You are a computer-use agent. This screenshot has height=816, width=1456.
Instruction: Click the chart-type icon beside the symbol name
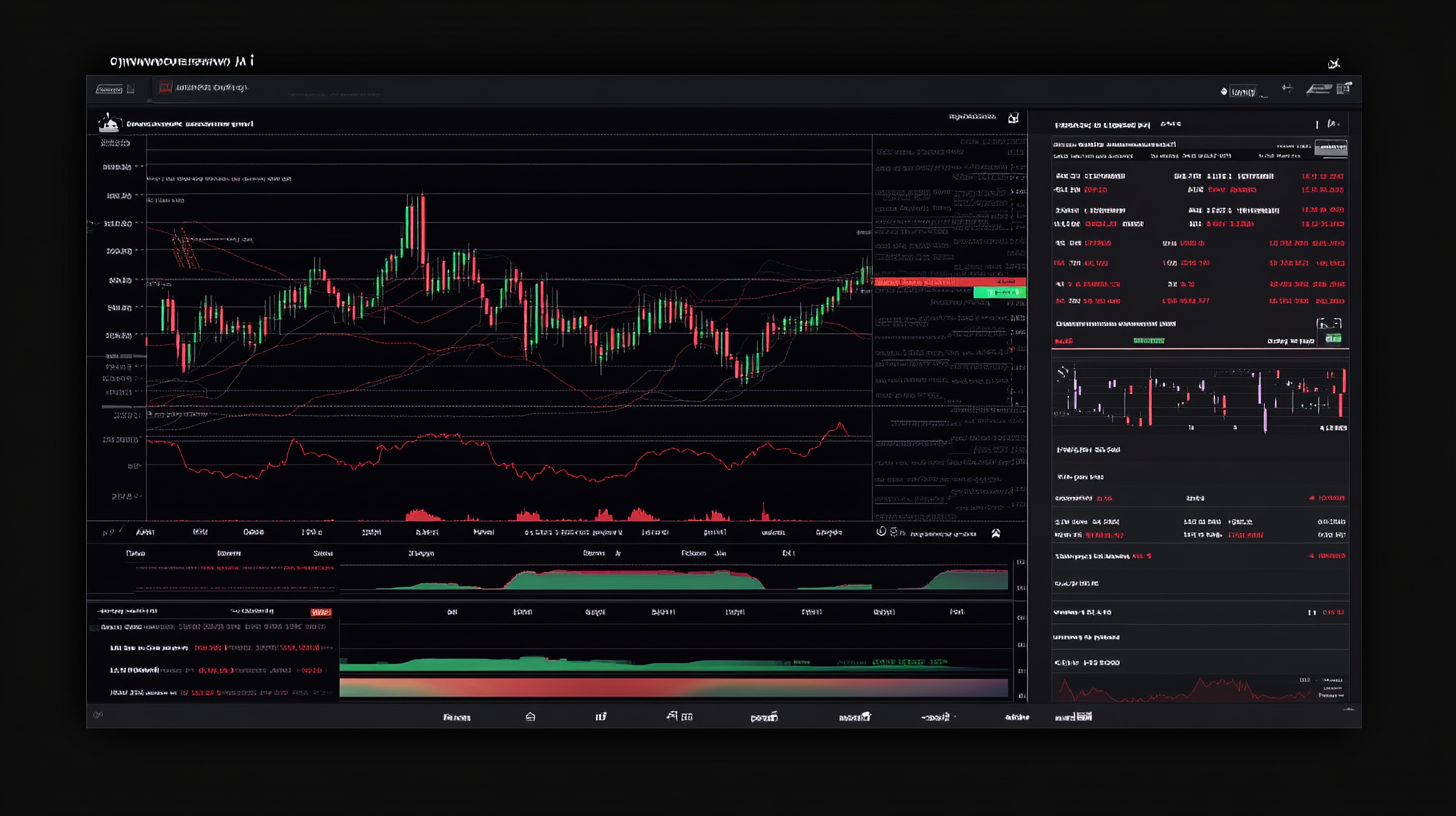click(x=110, y=122)
